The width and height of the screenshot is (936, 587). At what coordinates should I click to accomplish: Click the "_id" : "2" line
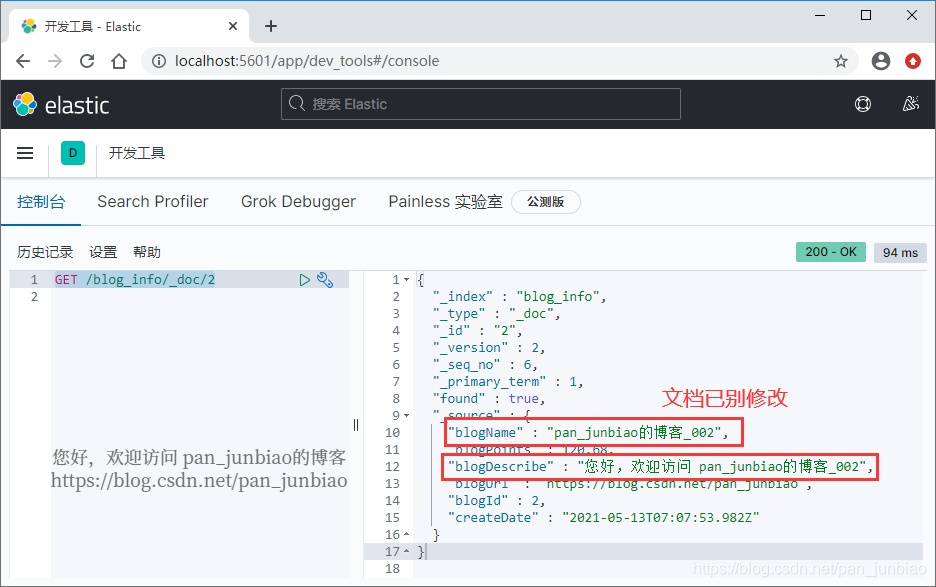pyautogui.click(x=478, y=330)
